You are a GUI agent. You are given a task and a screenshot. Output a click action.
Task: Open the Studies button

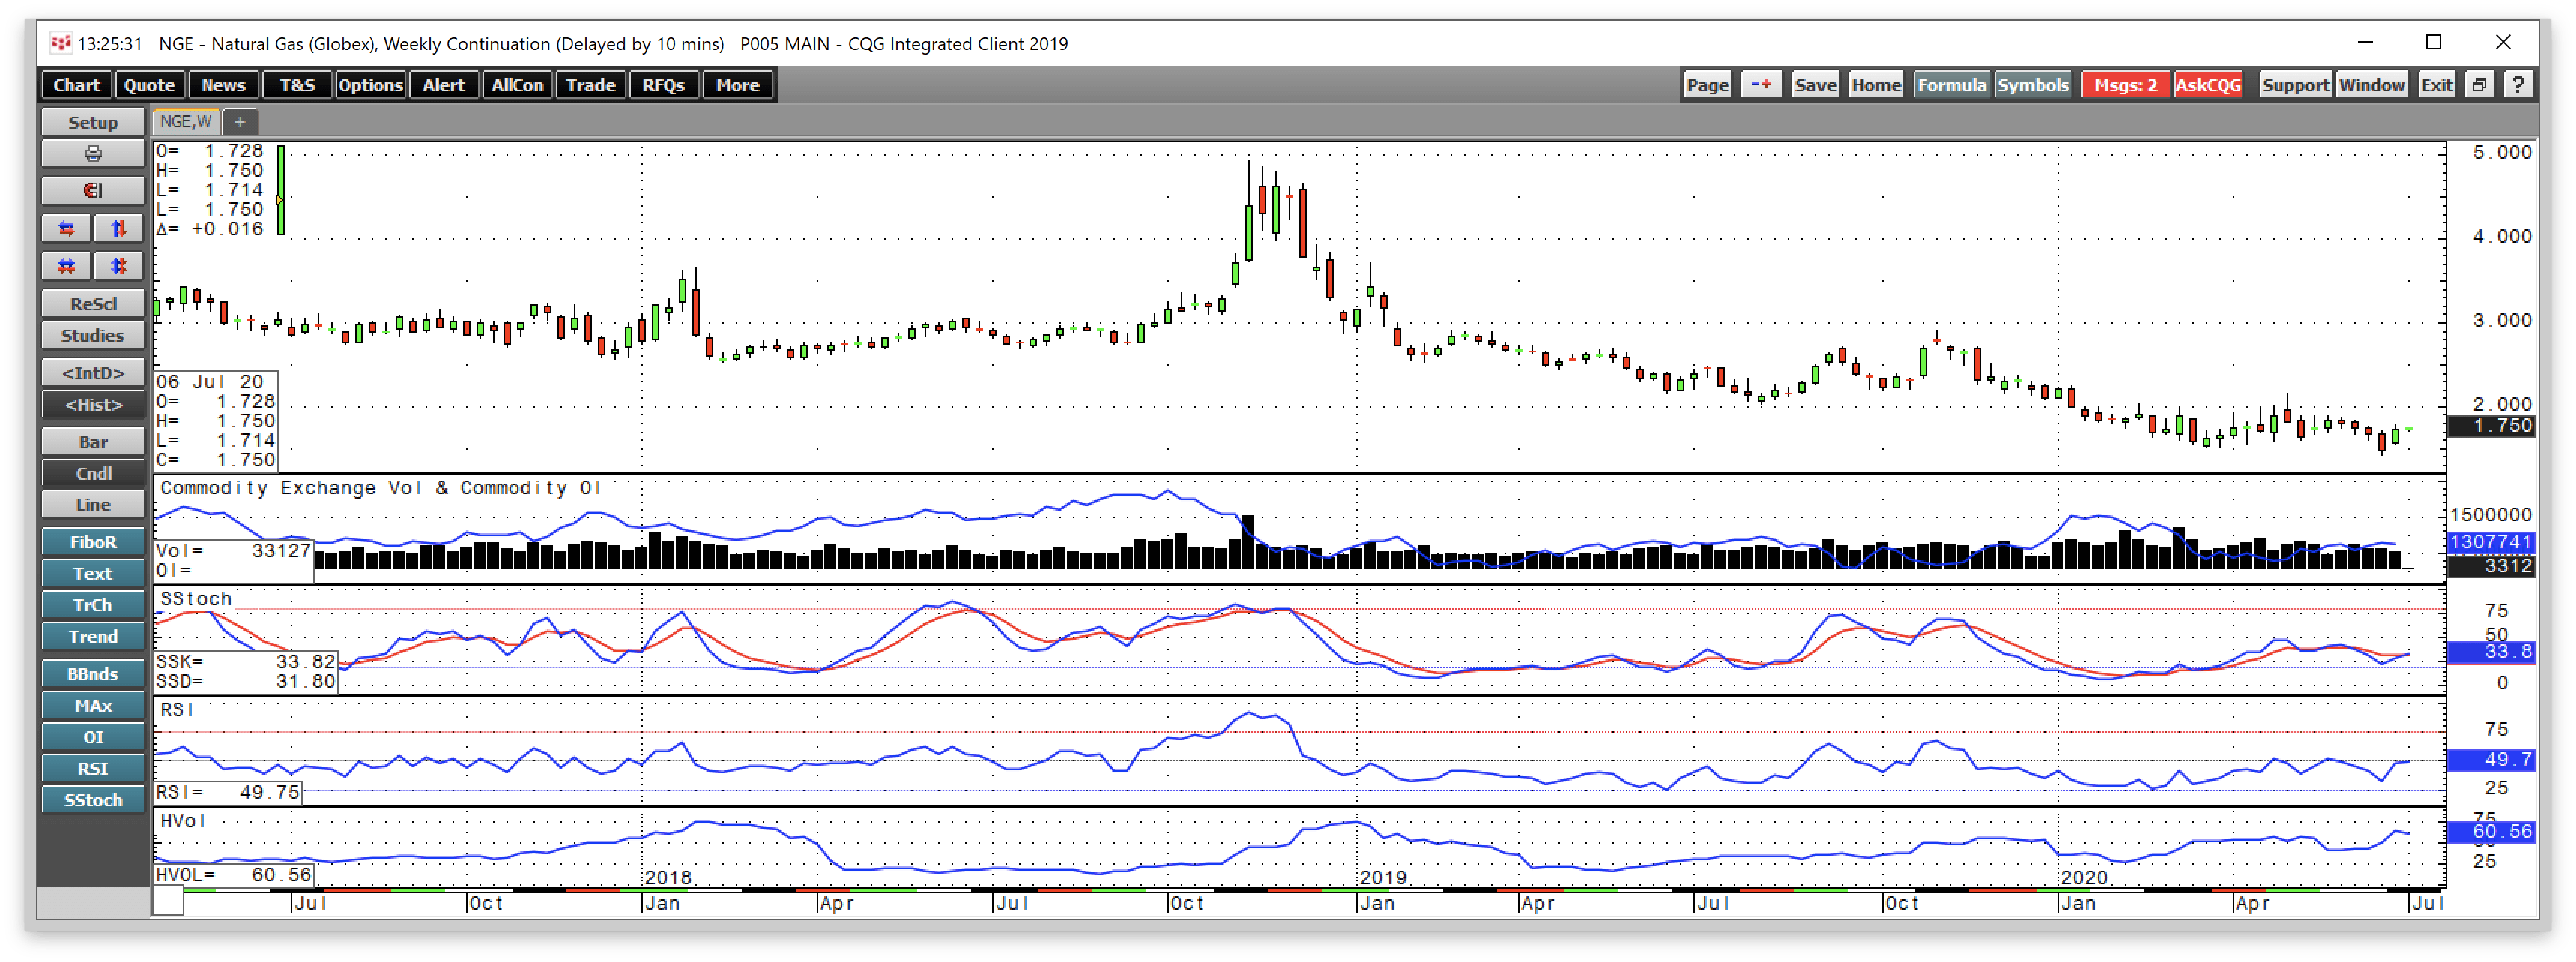[93, 335]
